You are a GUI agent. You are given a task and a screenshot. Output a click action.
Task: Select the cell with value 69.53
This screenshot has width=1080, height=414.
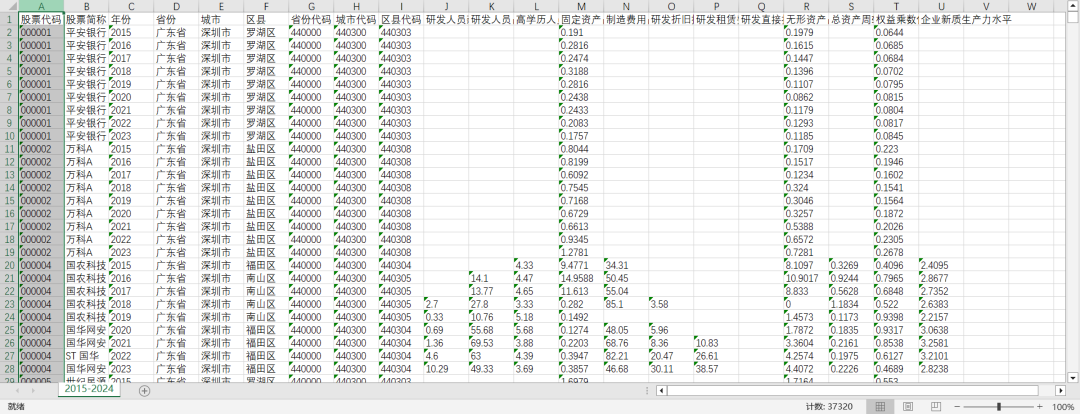pyautogui.click(x=491, y=343)
